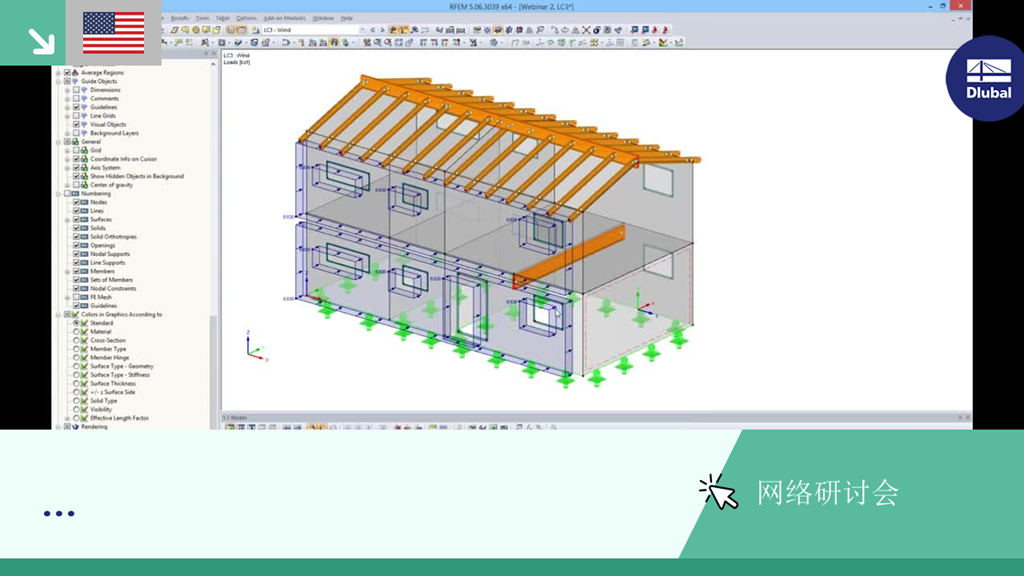1024x576 pixels.
Task: Enable Comments checkbox
Action: point(76,99)
